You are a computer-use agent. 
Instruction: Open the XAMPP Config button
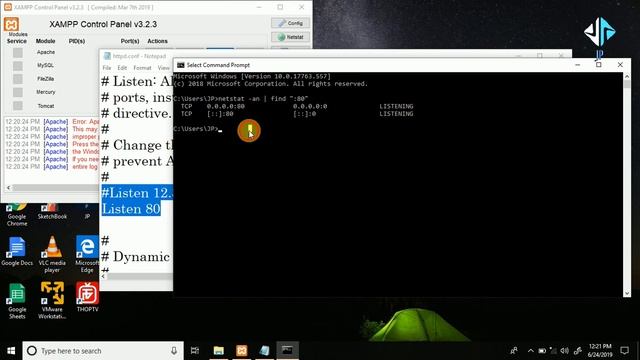[x=290, y=23]
